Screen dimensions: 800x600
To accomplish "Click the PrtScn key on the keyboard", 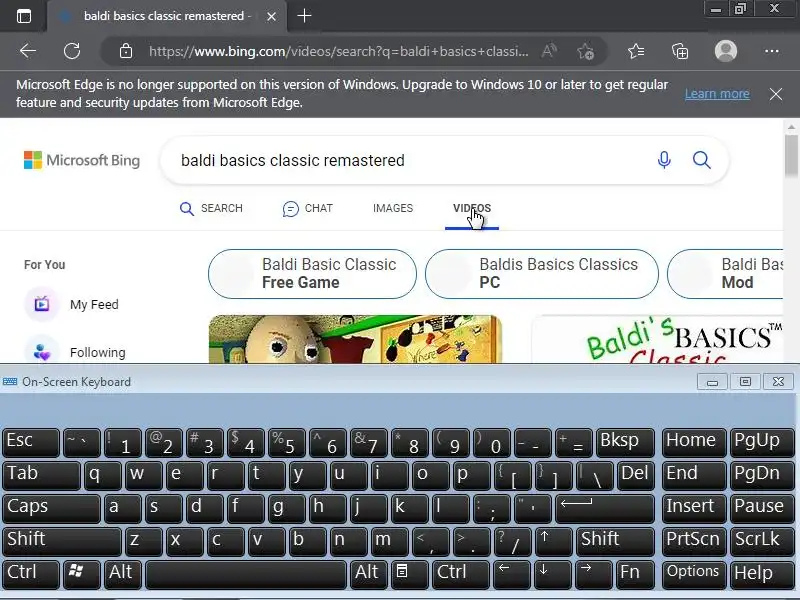I will [694, 541].
